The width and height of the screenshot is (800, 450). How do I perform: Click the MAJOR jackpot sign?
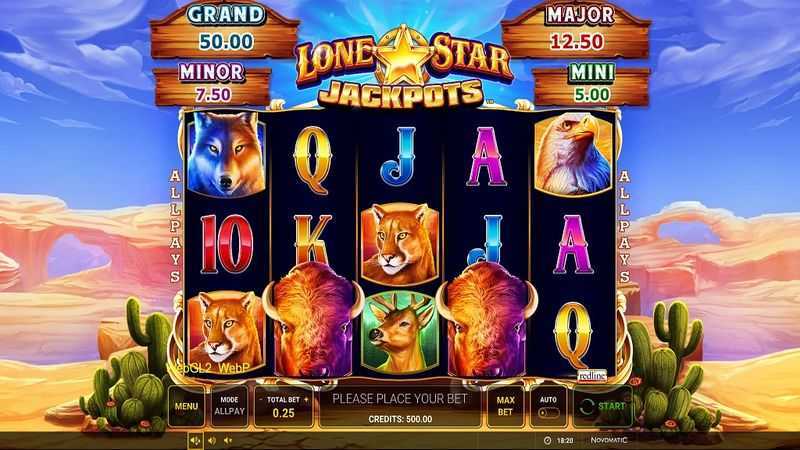(x=577, y=31)
